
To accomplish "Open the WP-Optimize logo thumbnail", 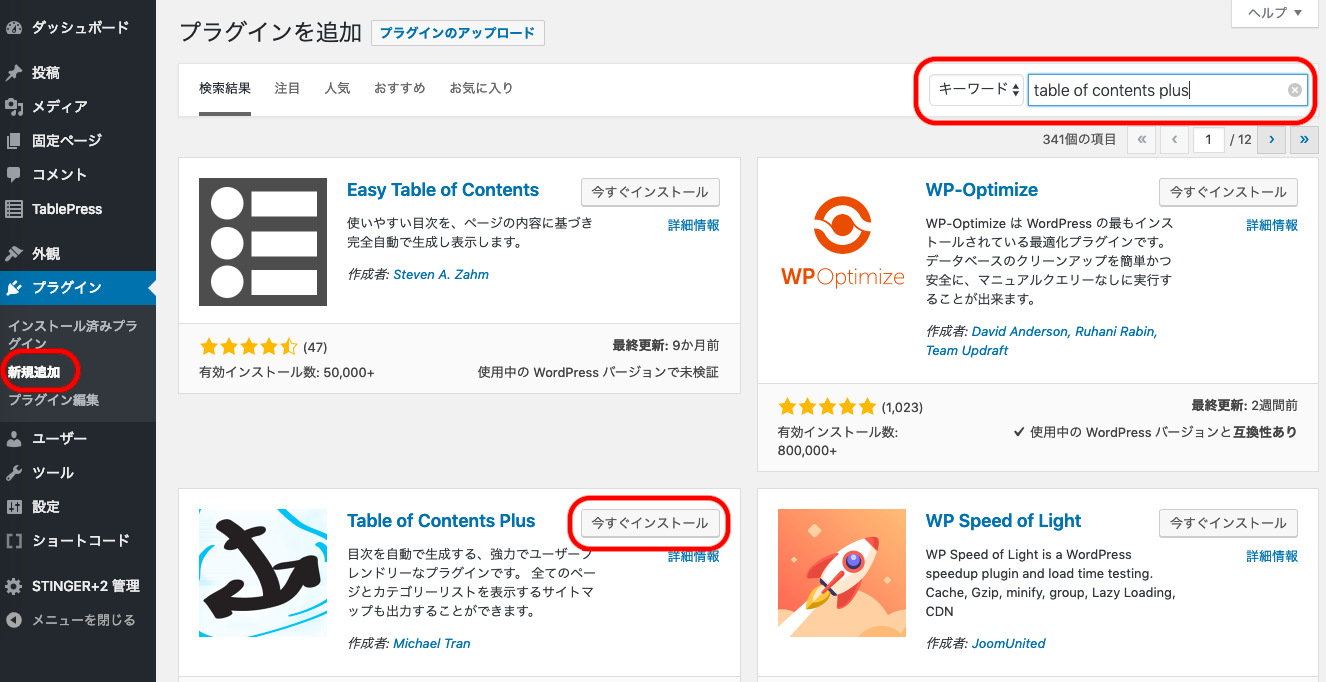I will coord(842,242).
